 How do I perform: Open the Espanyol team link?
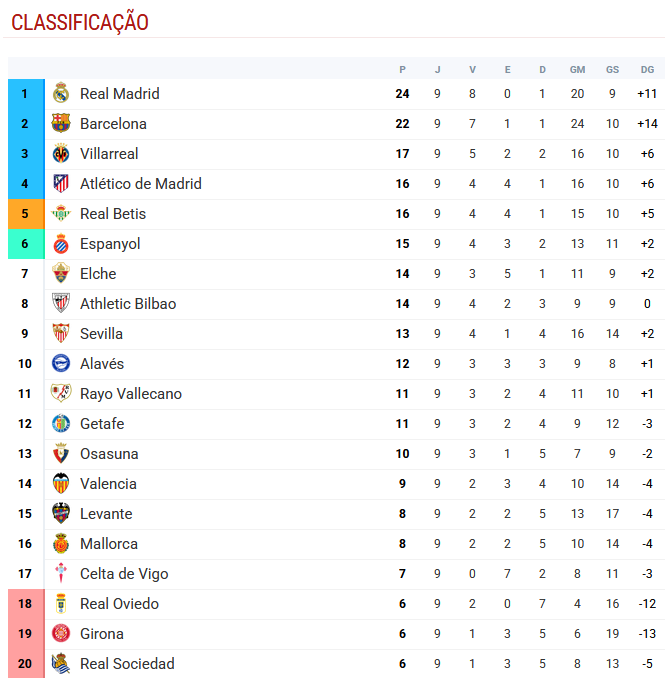point(110,244)
